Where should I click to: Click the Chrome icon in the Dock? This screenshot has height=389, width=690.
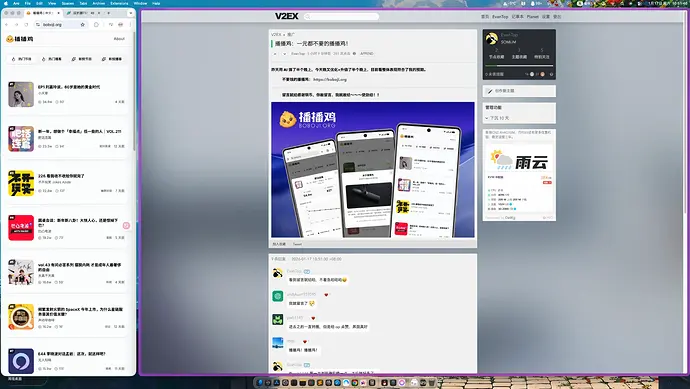click(x=355, y=383)
